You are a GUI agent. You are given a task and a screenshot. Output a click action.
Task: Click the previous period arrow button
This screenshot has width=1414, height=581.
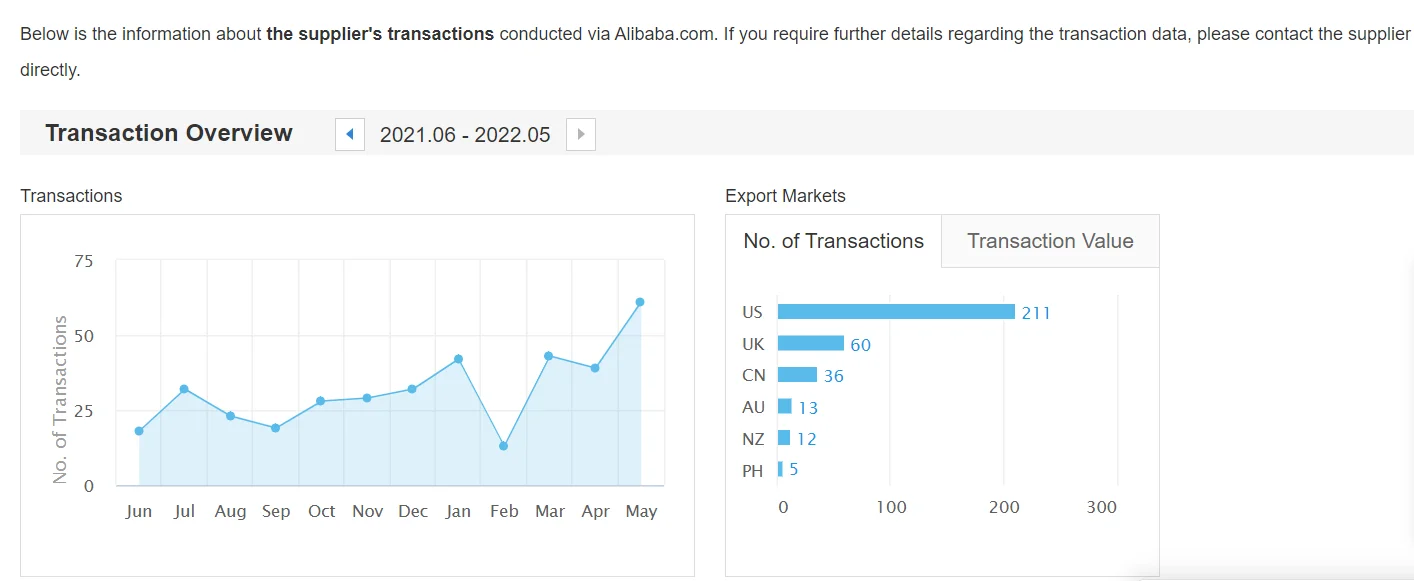tap(350, 134)
